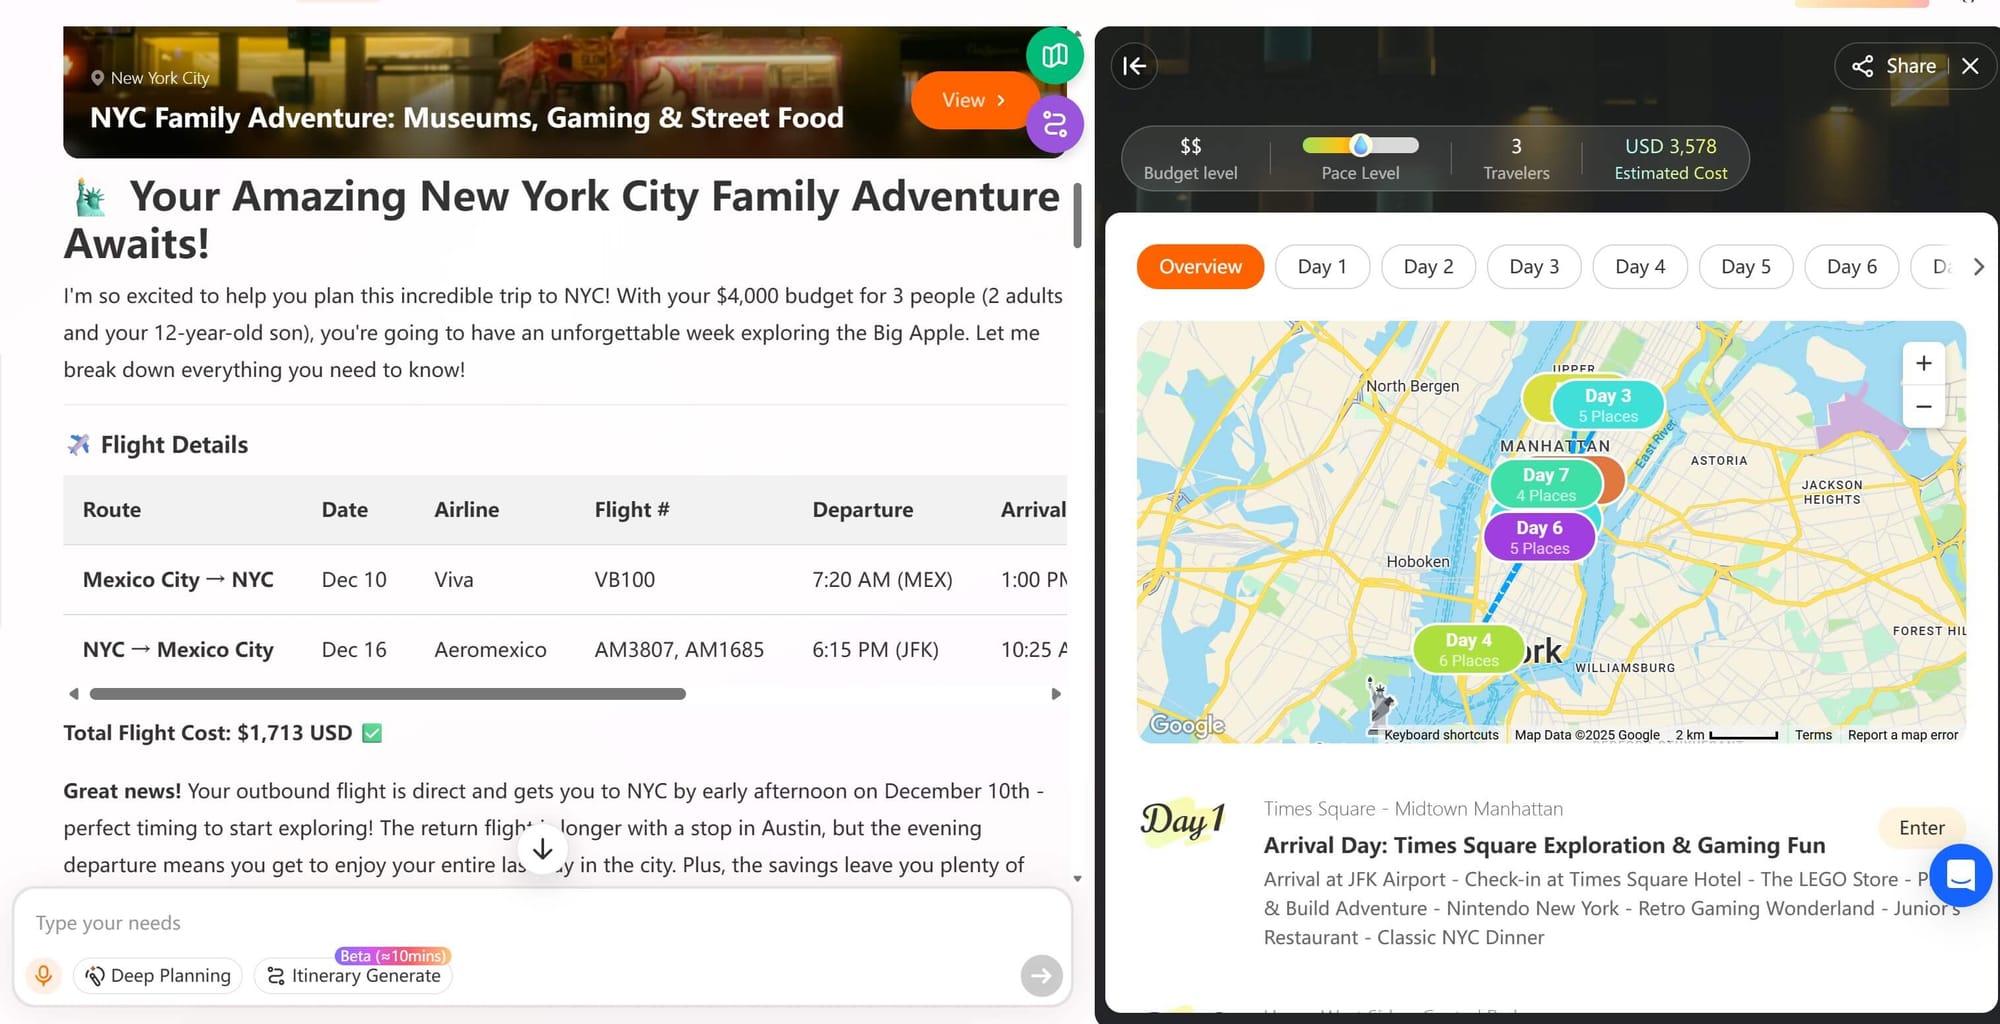Click the purple itinerary settings icon

[1054, 125]
